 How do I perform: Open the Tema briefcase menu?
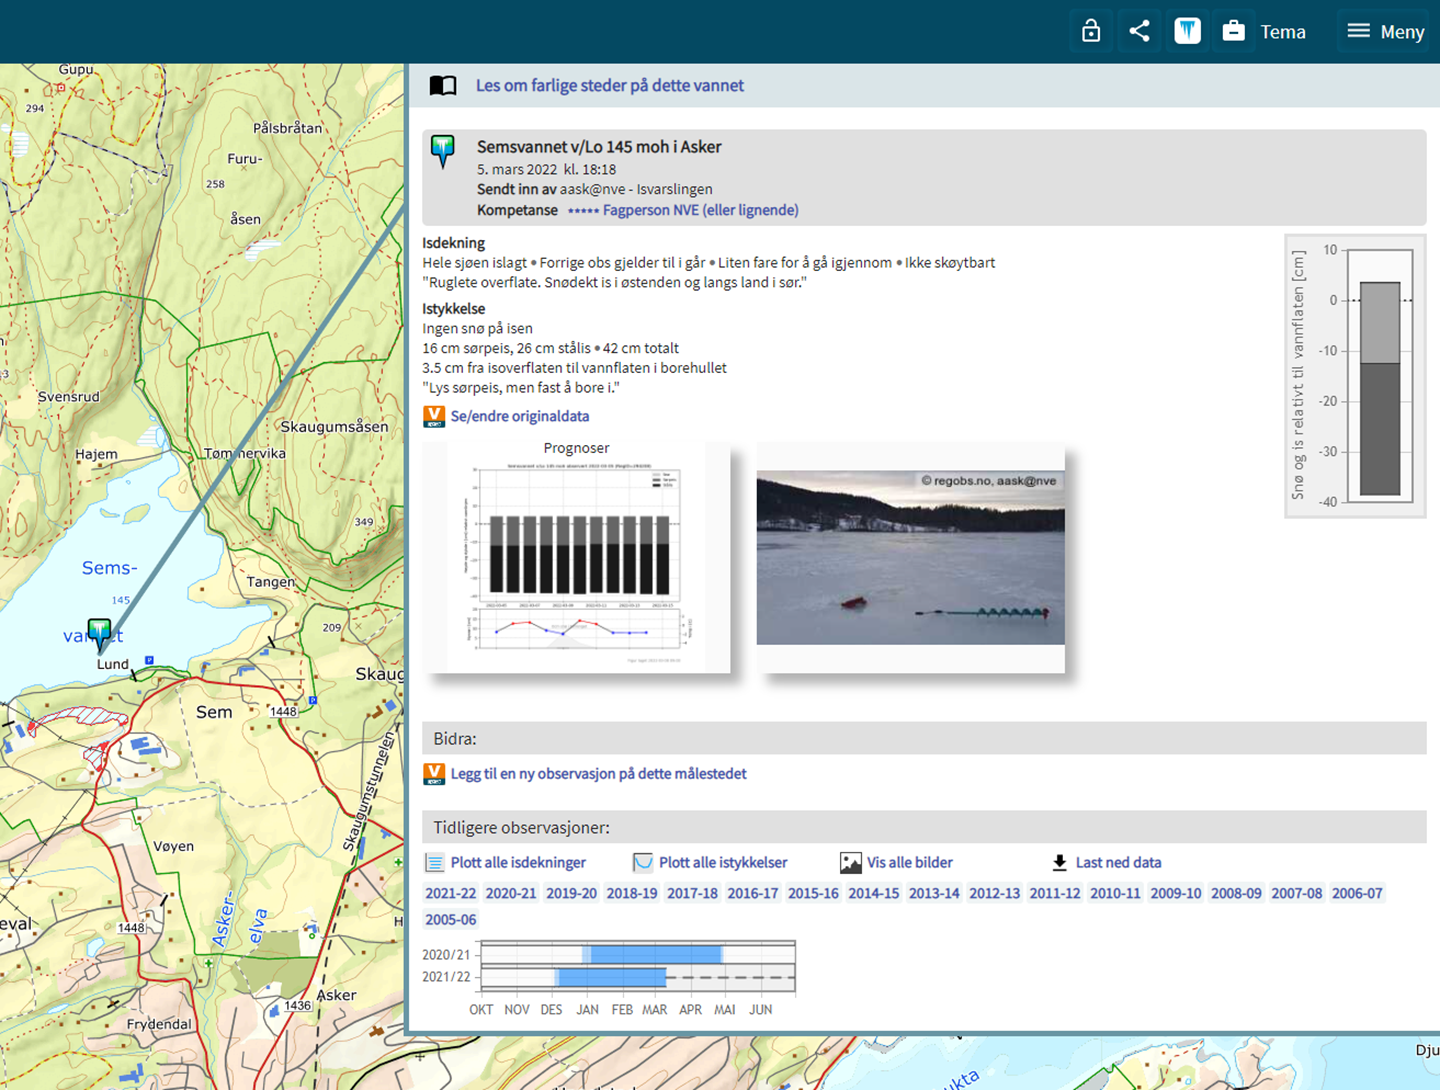click(x=1264, y=31)
